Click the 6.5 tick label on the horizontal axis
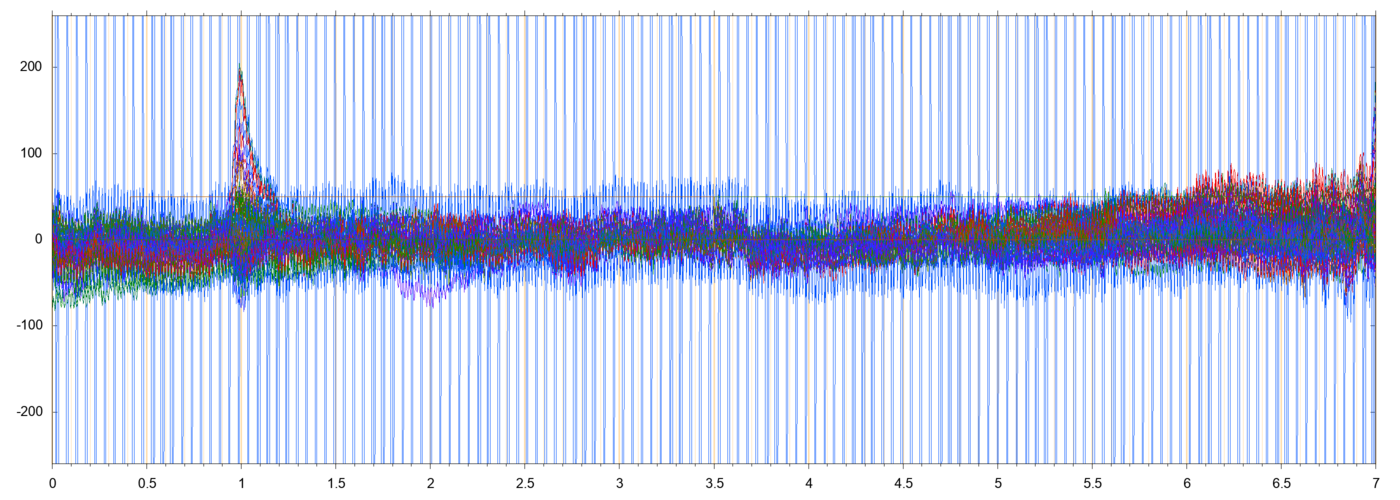This screenshot has height=500, width=1400. (1281, 482)
